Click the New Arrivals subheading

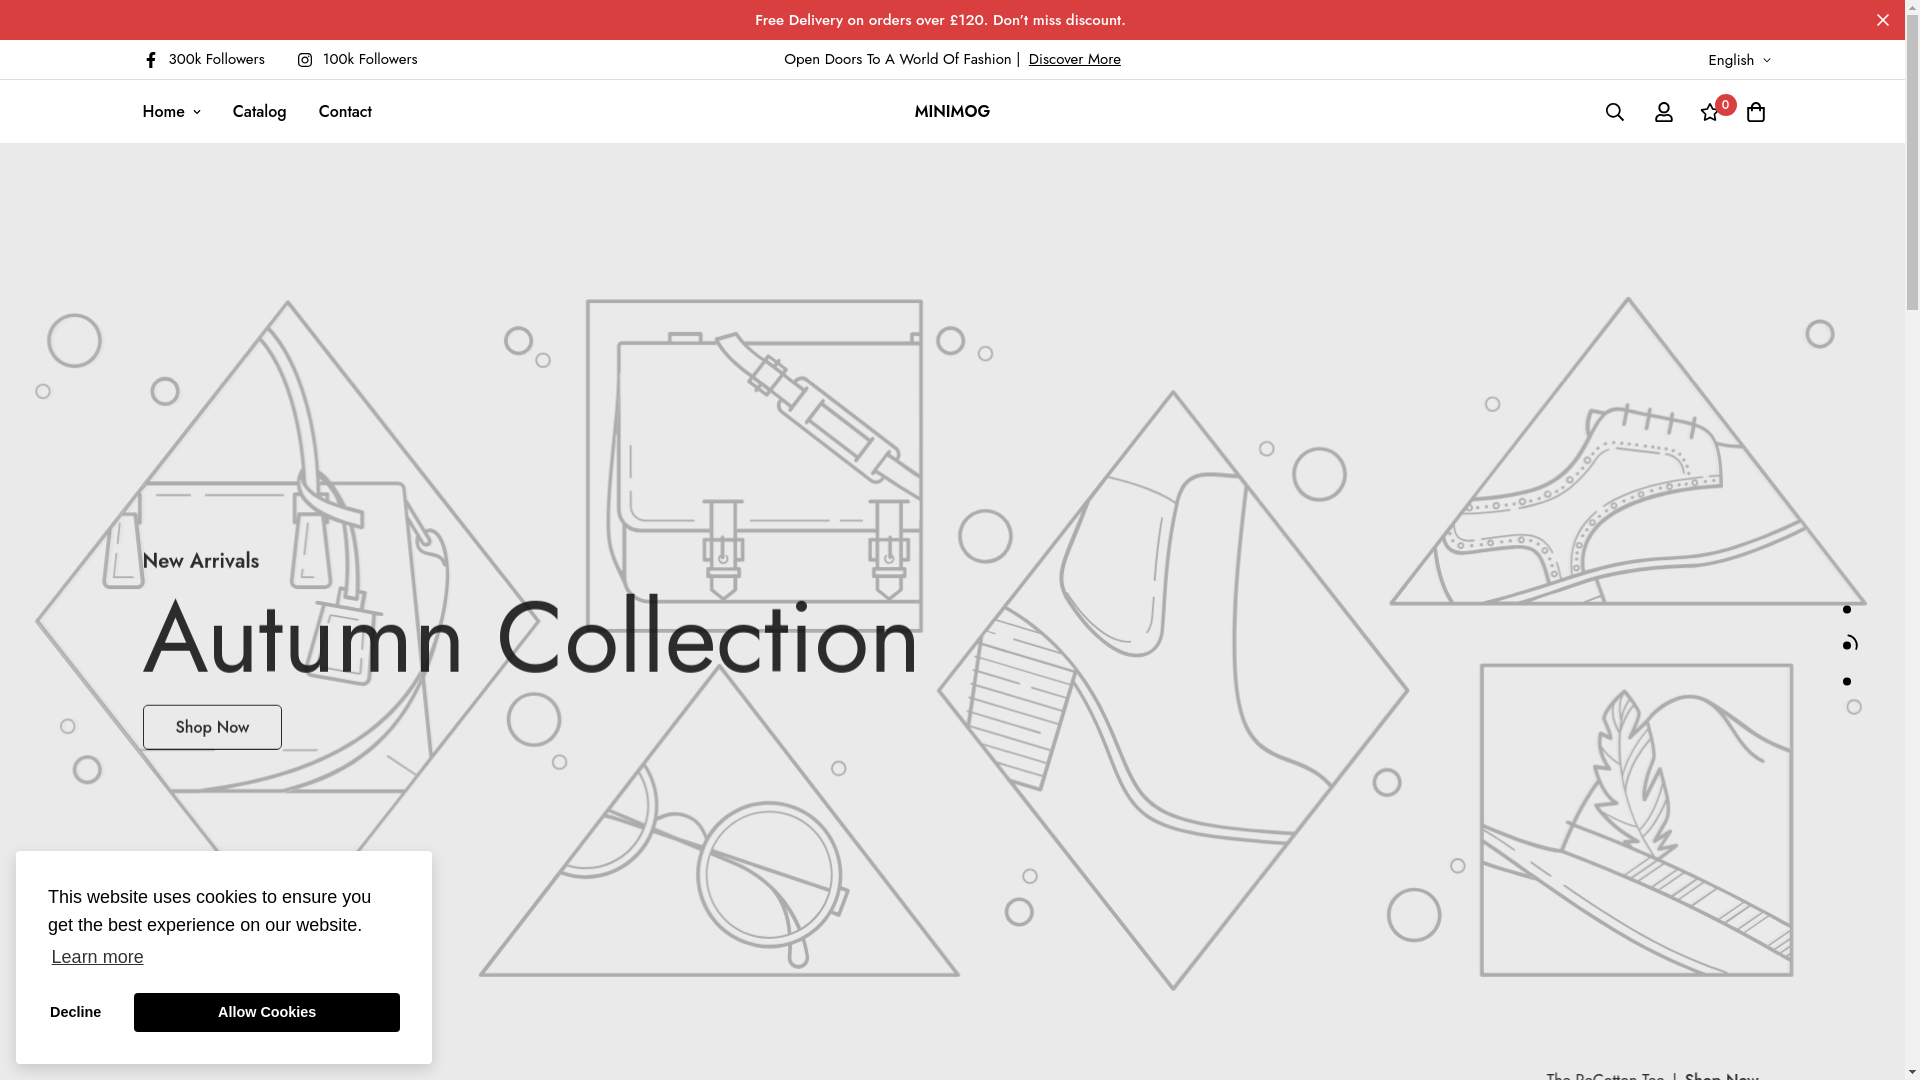click(201, 560)
